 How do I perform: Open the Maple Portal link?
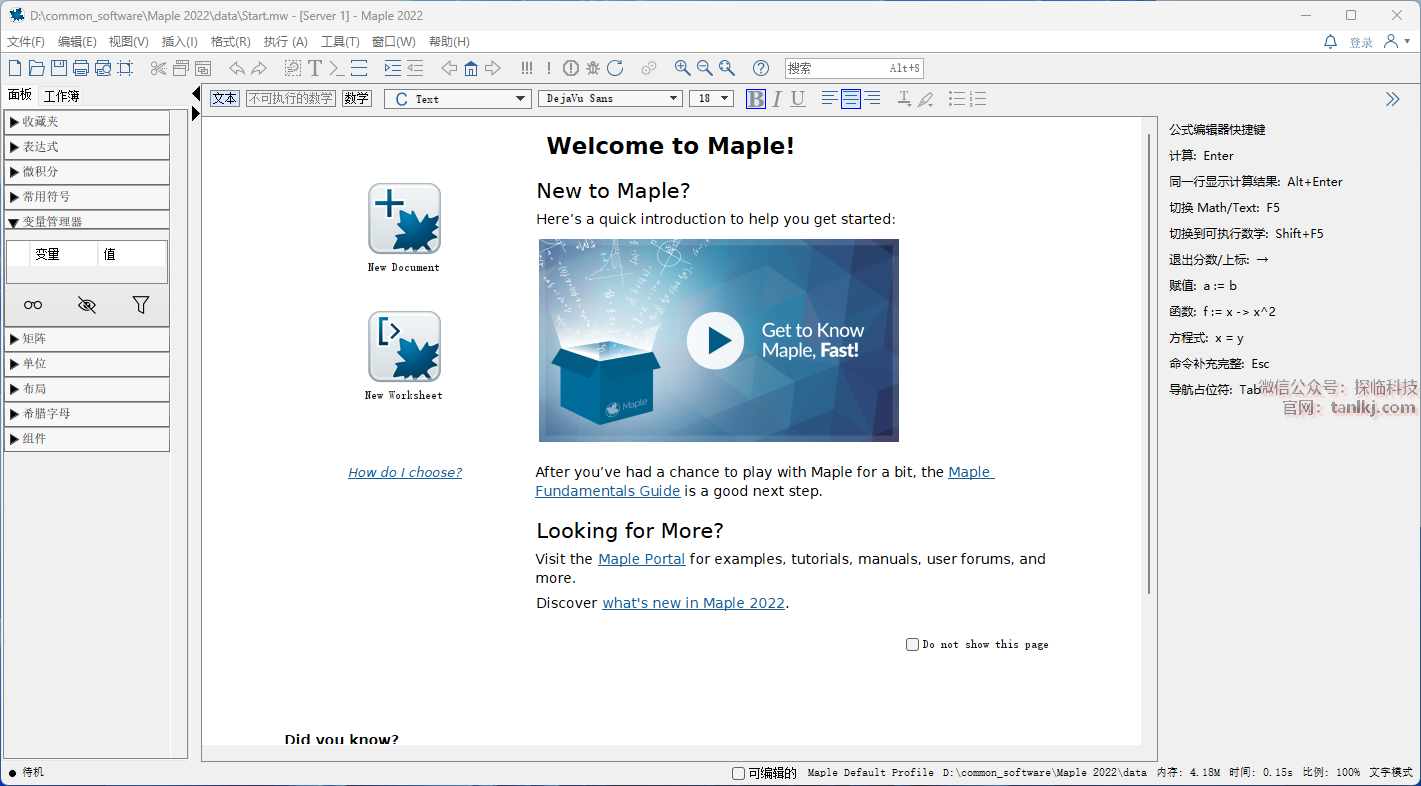[x=641, y=559]
